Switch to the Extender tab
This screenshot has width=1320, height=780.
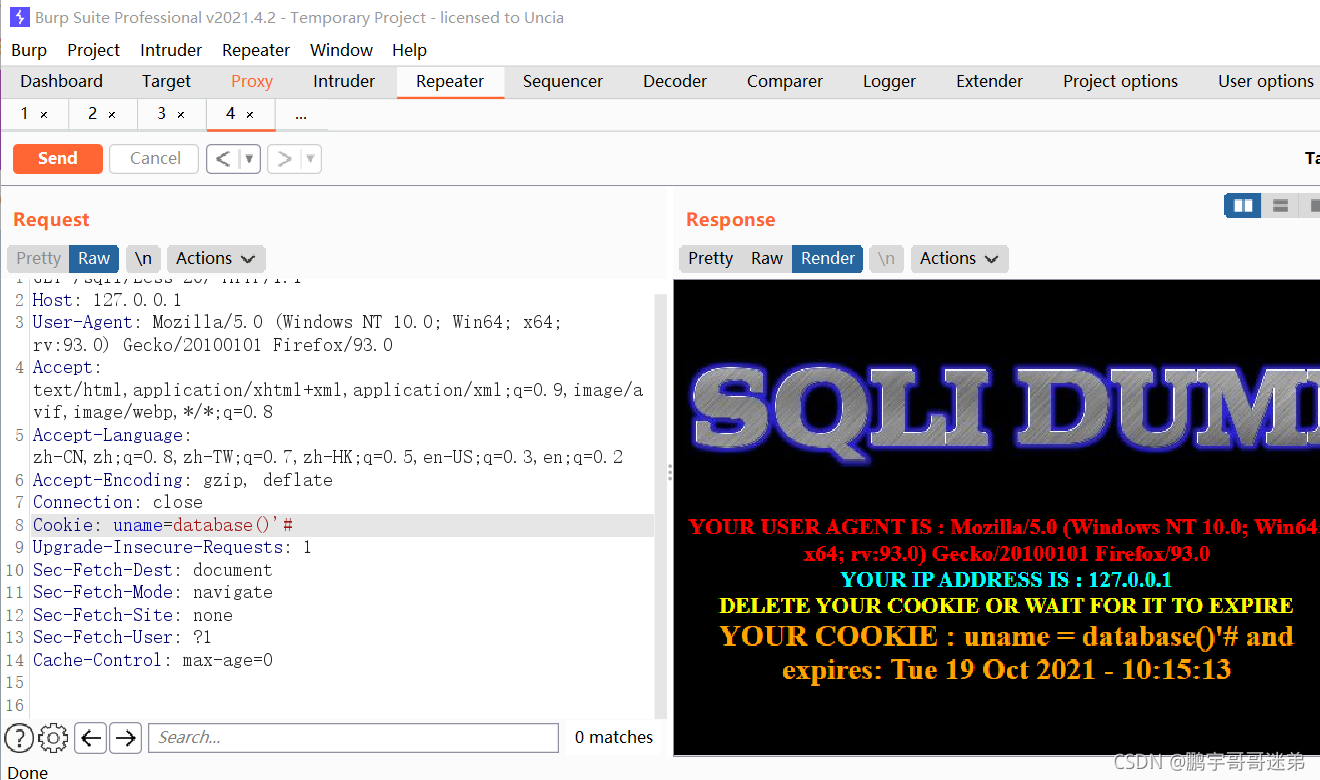pyautogui.click(x=989, y=82)
